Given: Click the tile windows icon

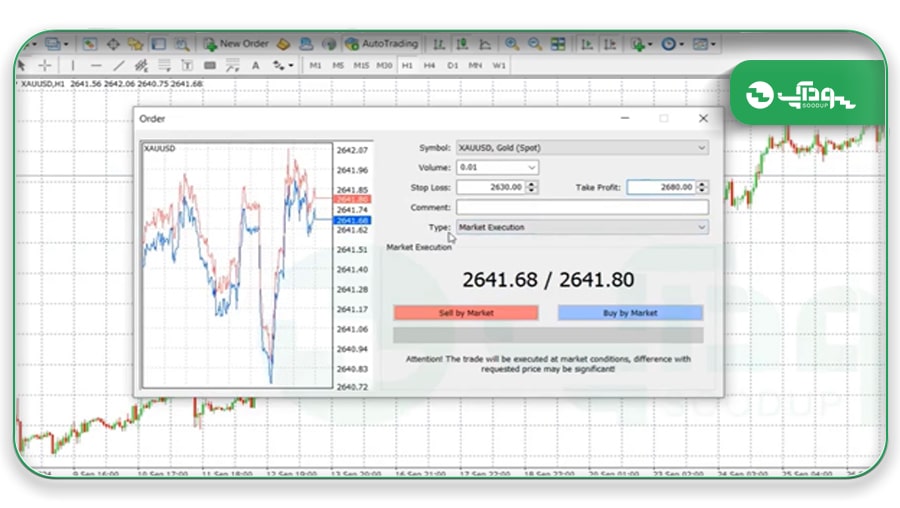Looking at the screenshot, I should pos(558,44).
